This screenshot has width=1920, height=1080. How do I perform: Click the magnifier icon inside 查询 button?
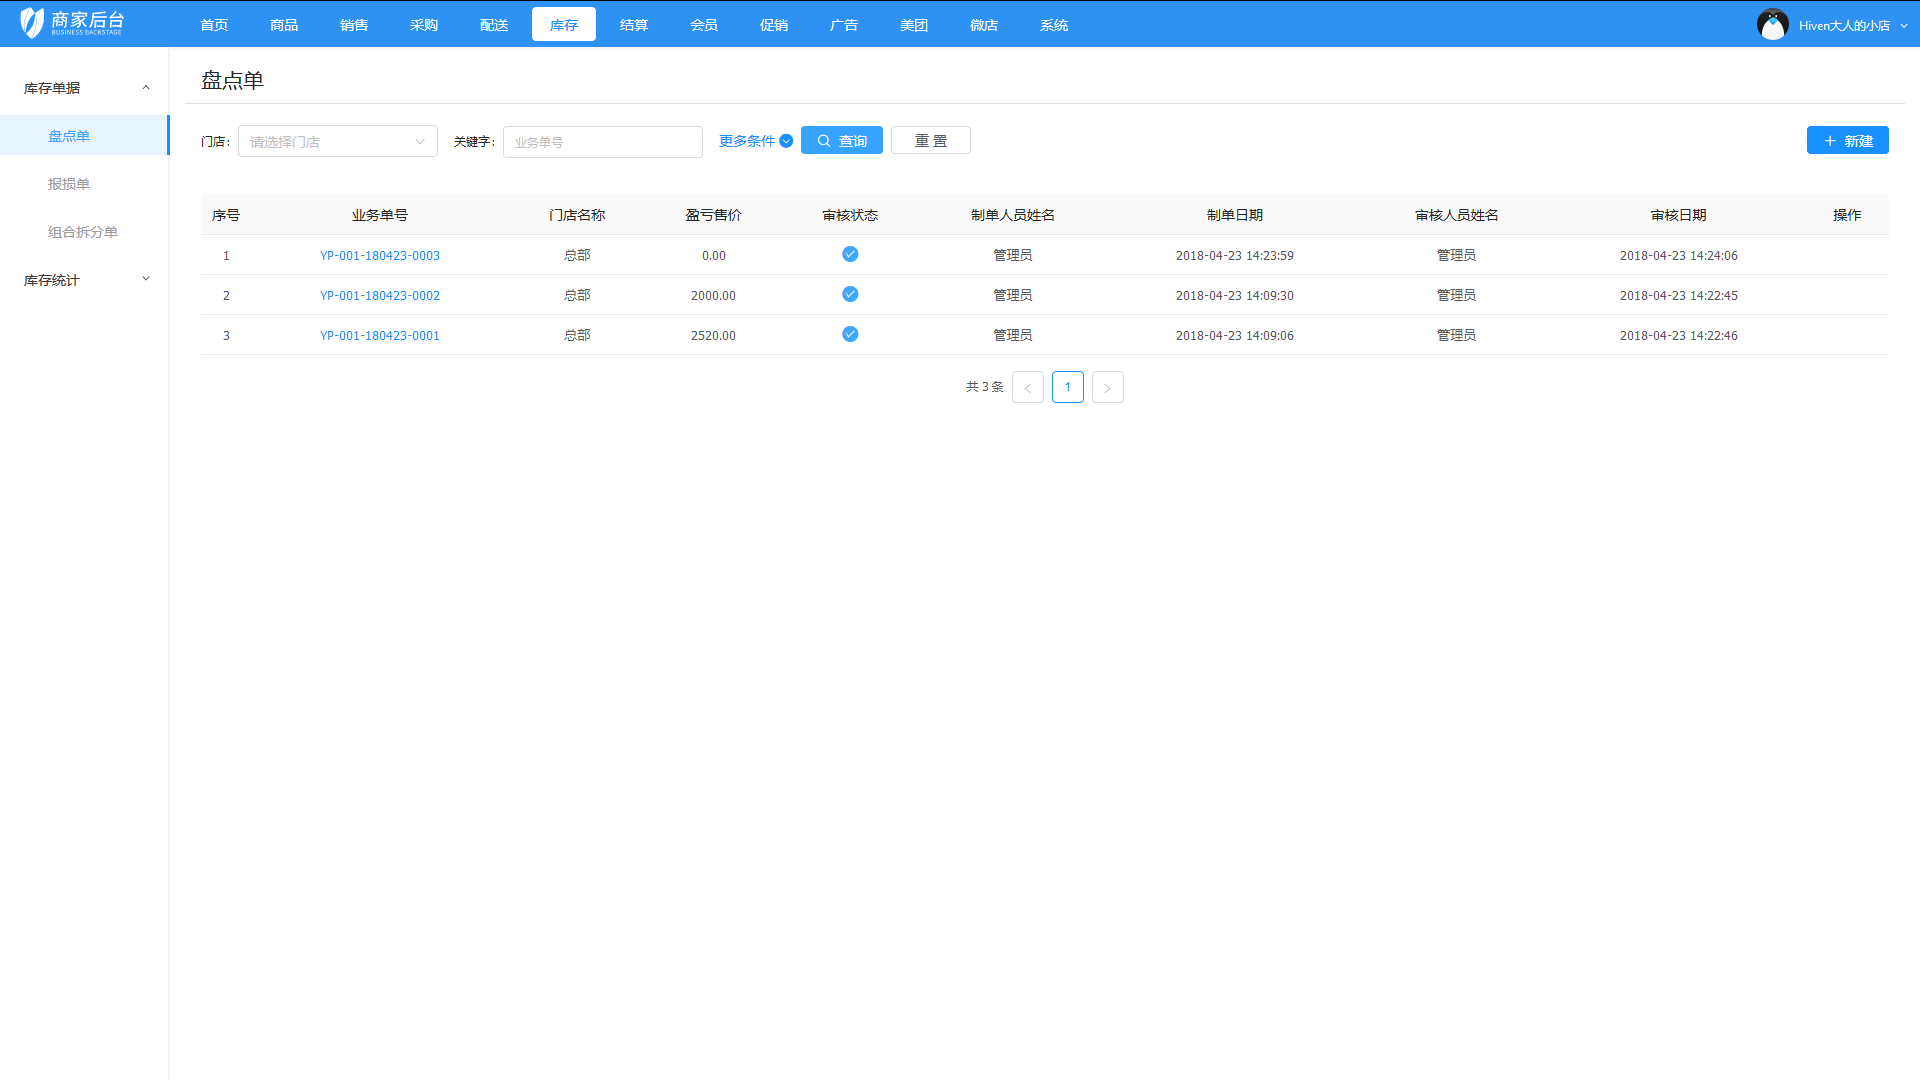point(823,140)
